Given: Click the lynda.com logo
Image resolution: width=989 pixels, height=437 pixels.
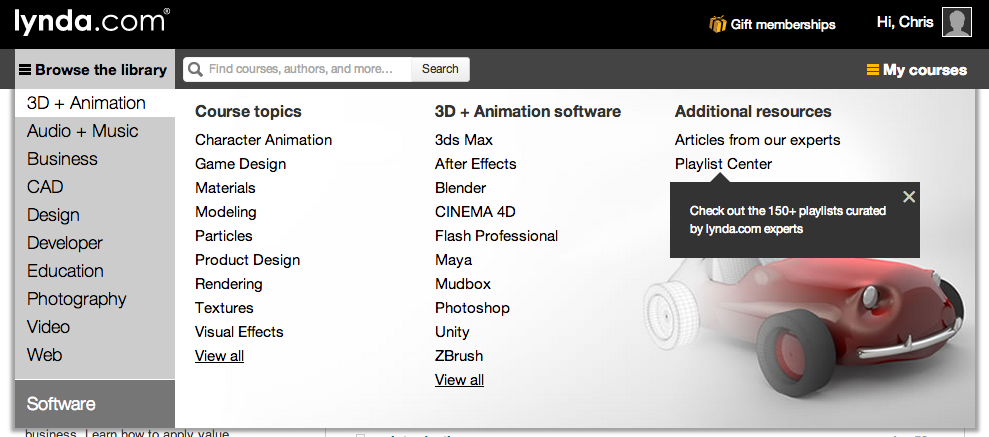Looking at the screenshot, I should 92,22.
